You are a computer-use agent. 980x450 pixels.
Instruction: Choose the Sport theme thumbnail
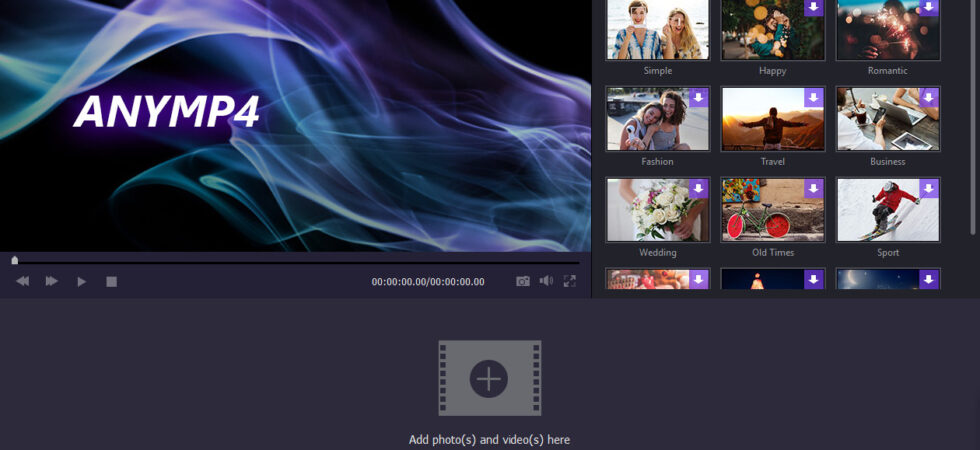(x=888, y=209)
